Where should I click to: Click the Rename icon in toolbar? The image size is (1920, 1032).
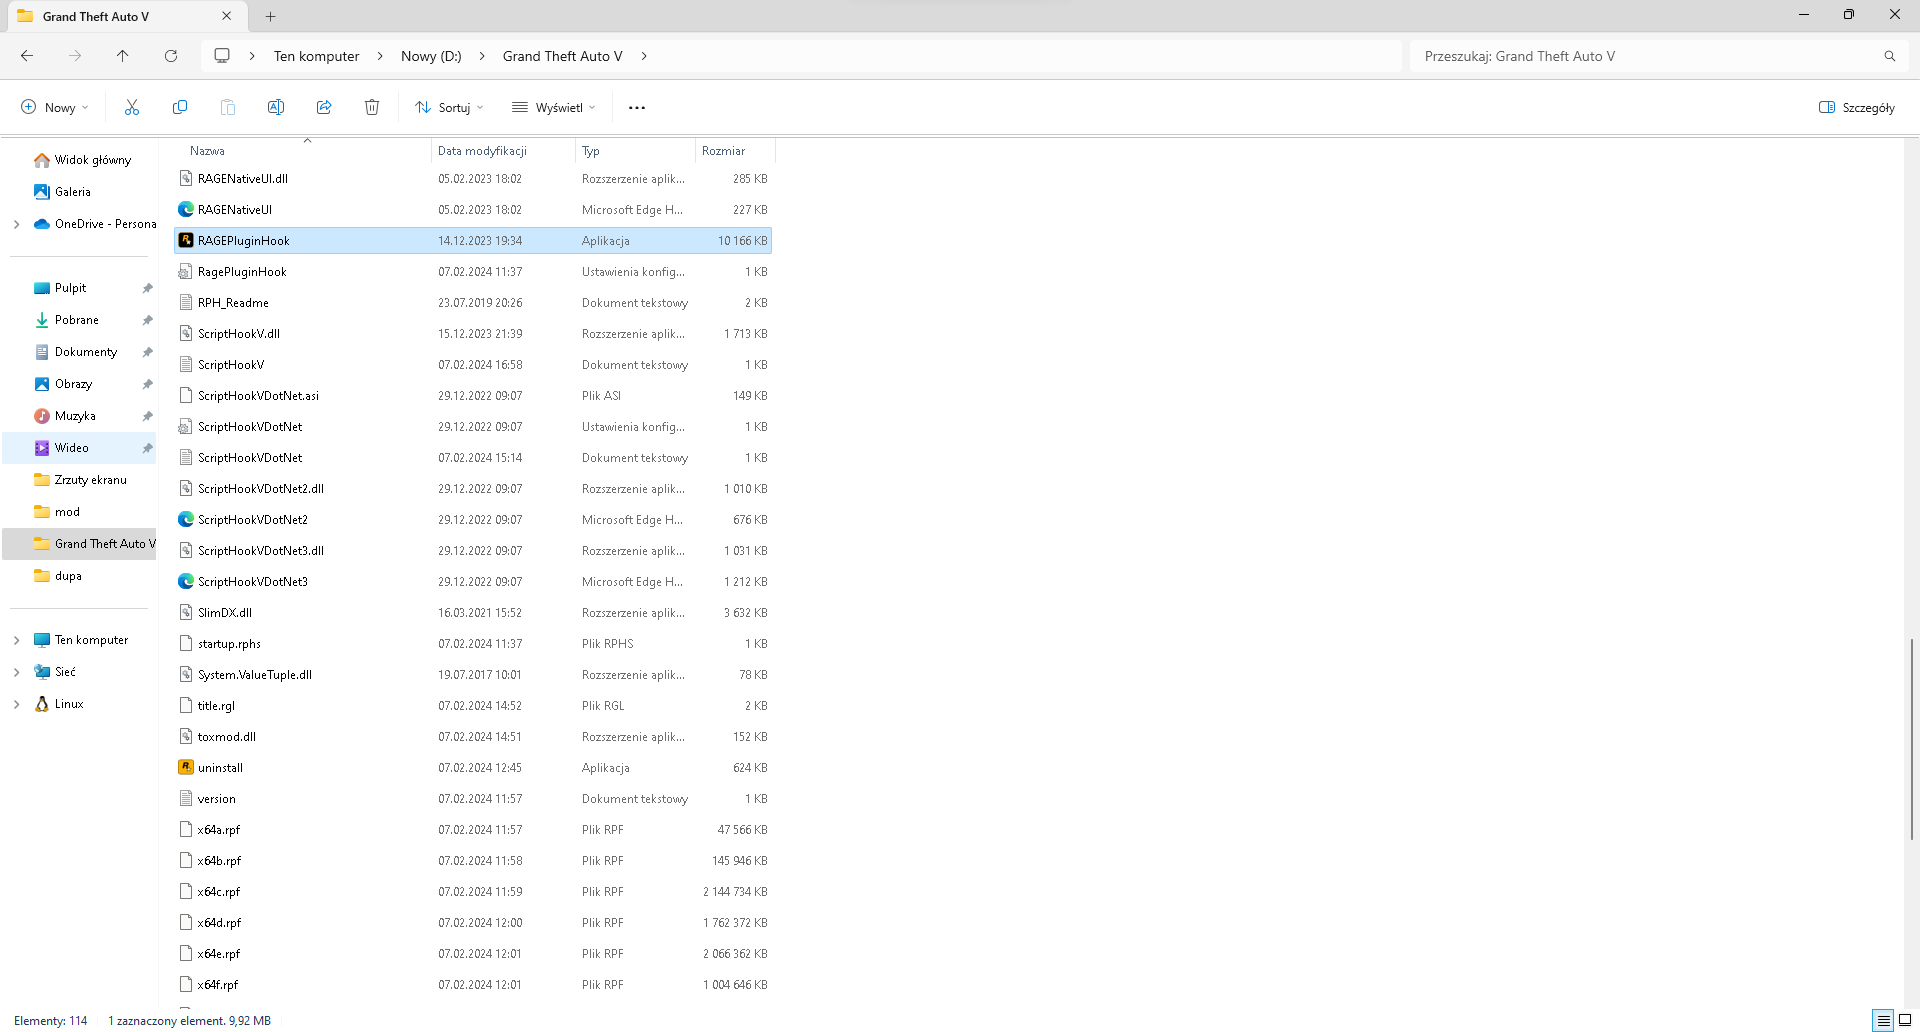(x=276, y=107)
